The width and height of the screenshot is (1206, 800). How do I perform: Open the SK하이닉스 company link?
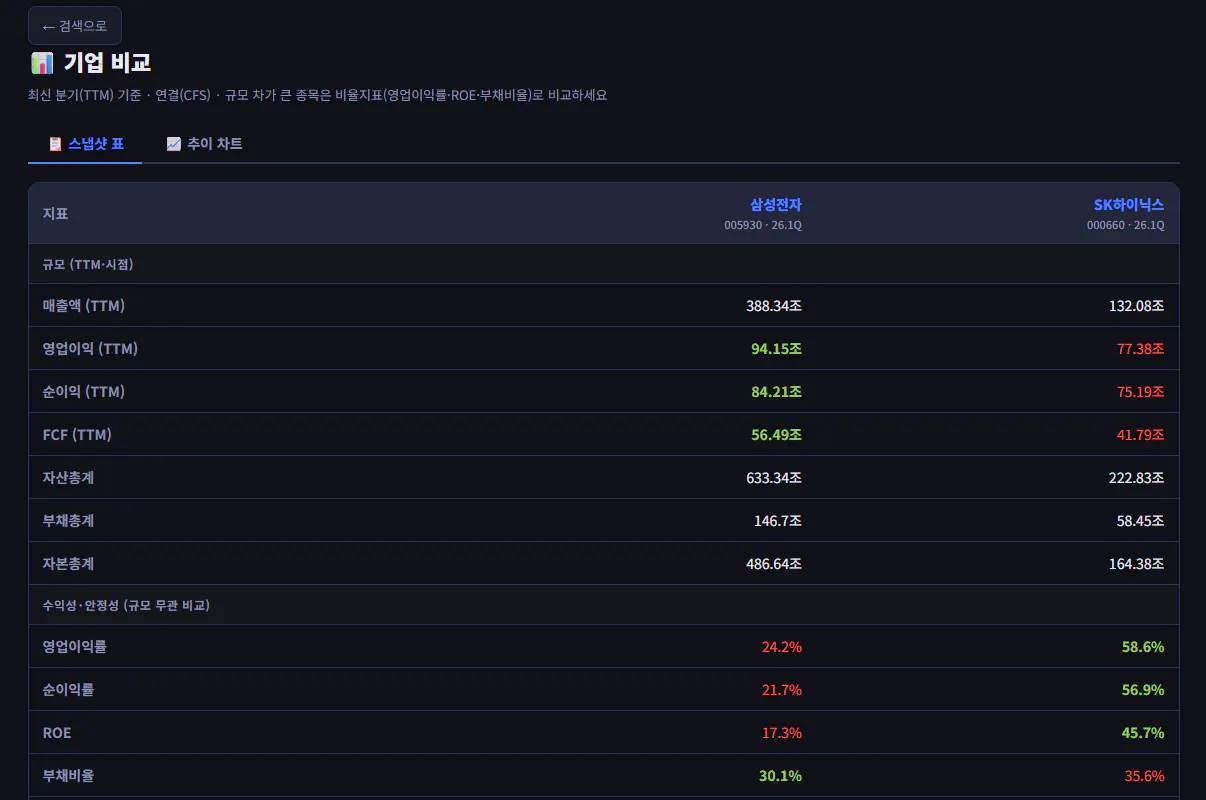tap(1129, 205)
